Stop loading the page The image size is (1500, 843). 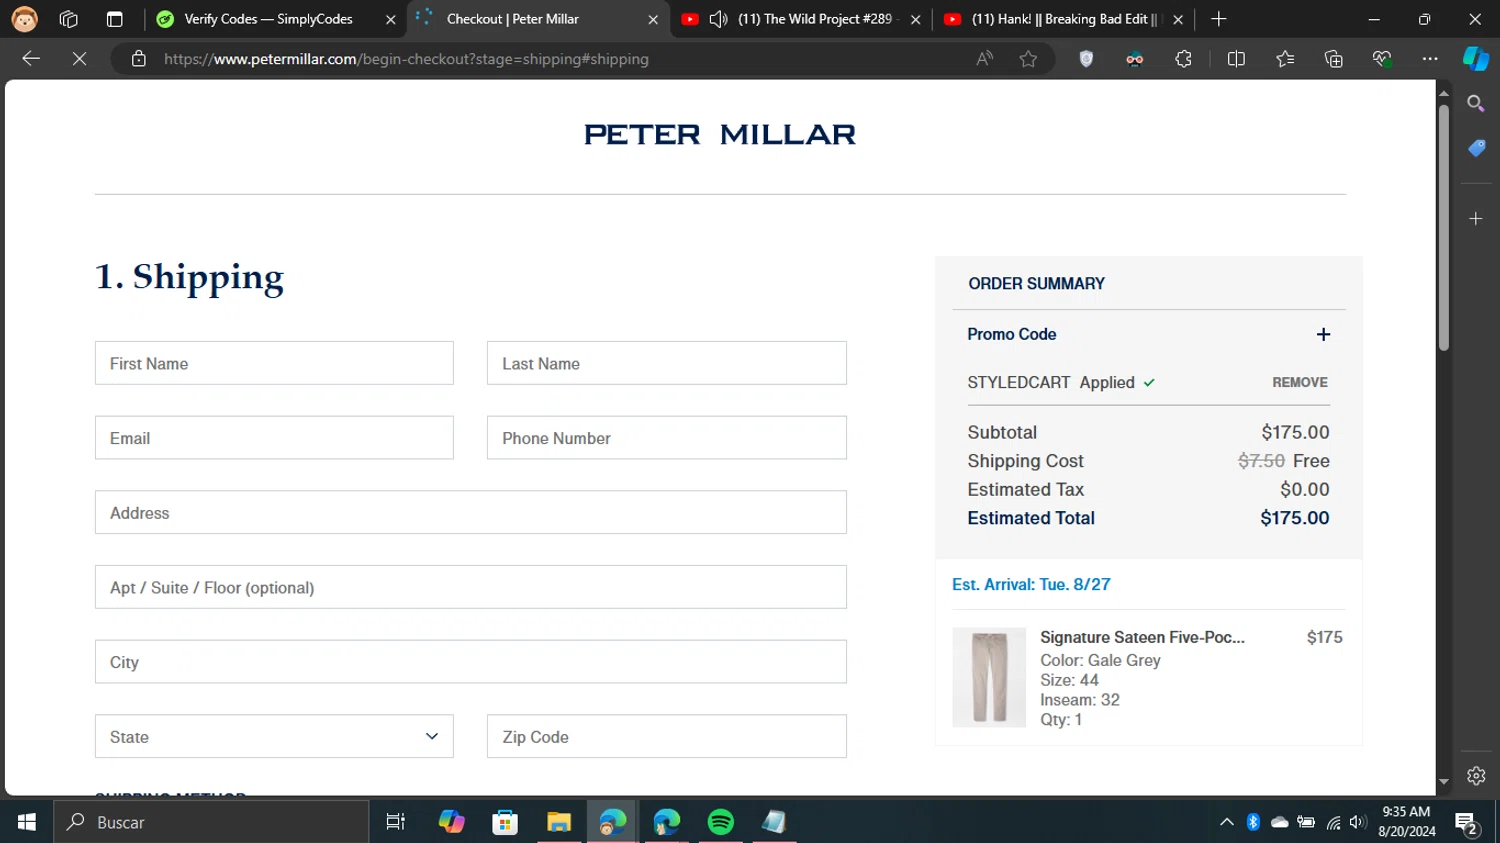[x=80, y=59]
